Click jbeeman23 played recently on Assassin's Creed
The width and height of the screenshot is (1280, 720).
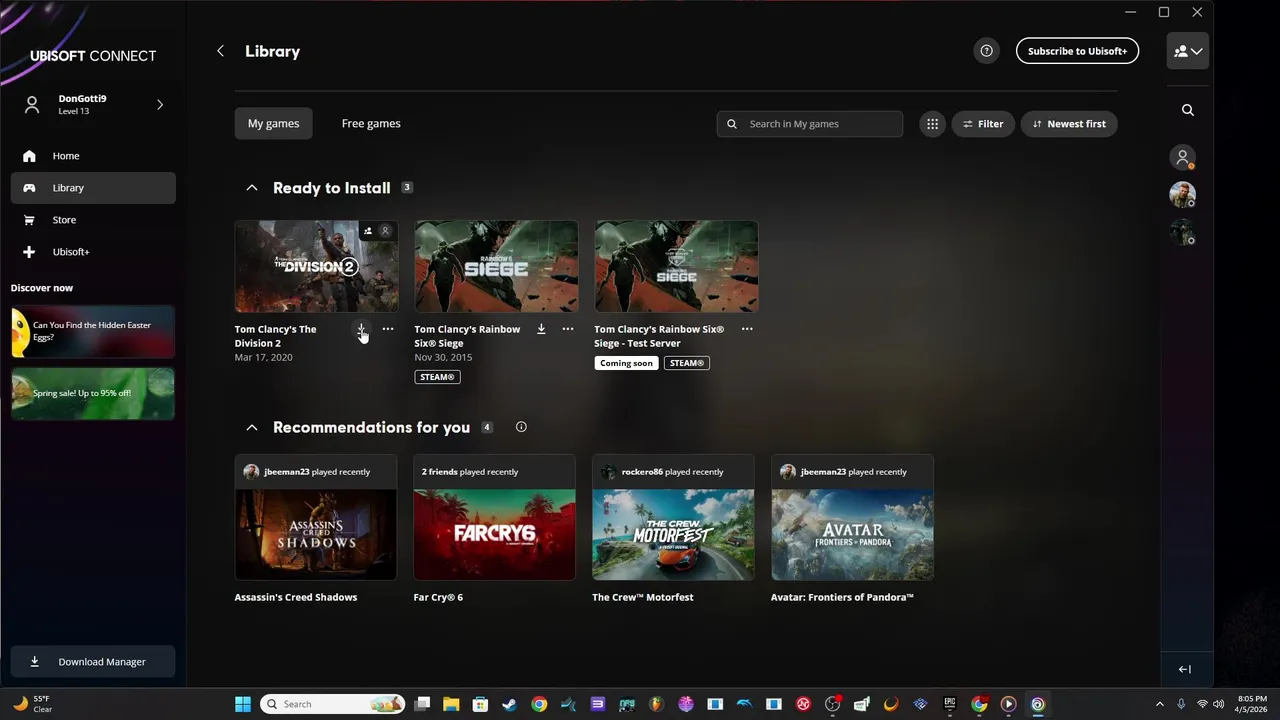[316, 472]
